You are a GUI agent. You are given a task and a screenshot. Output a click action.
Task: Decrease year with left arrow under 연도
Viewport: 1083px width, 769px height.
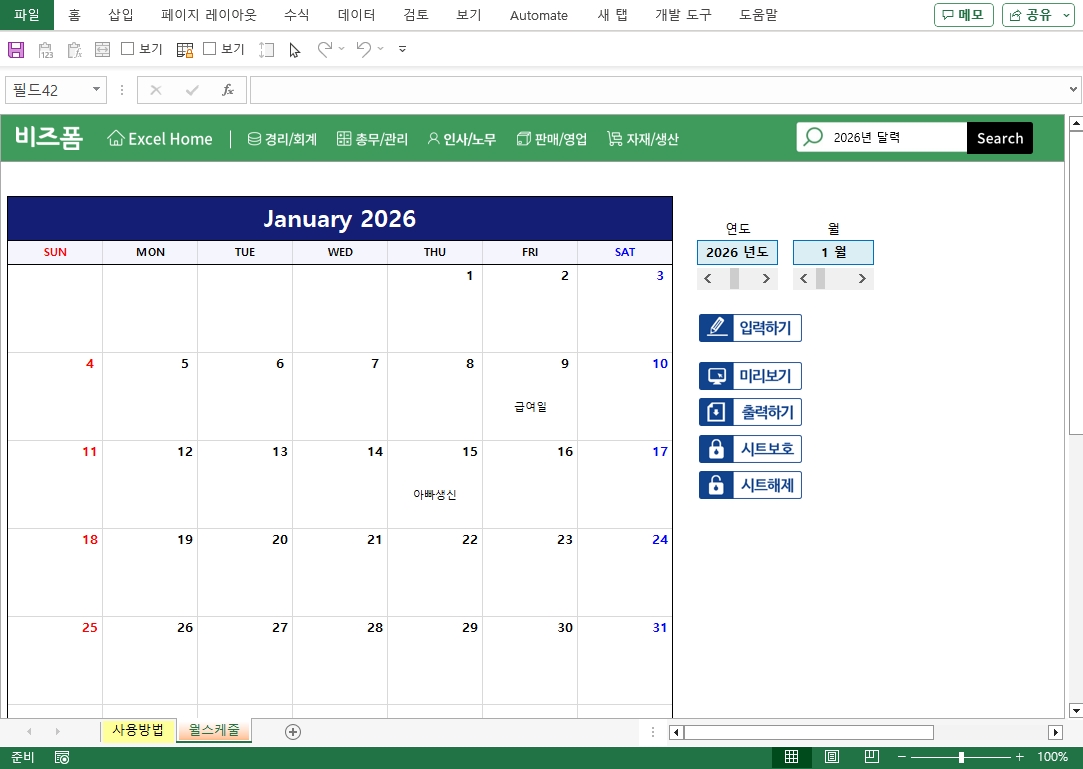coord(707,278)
